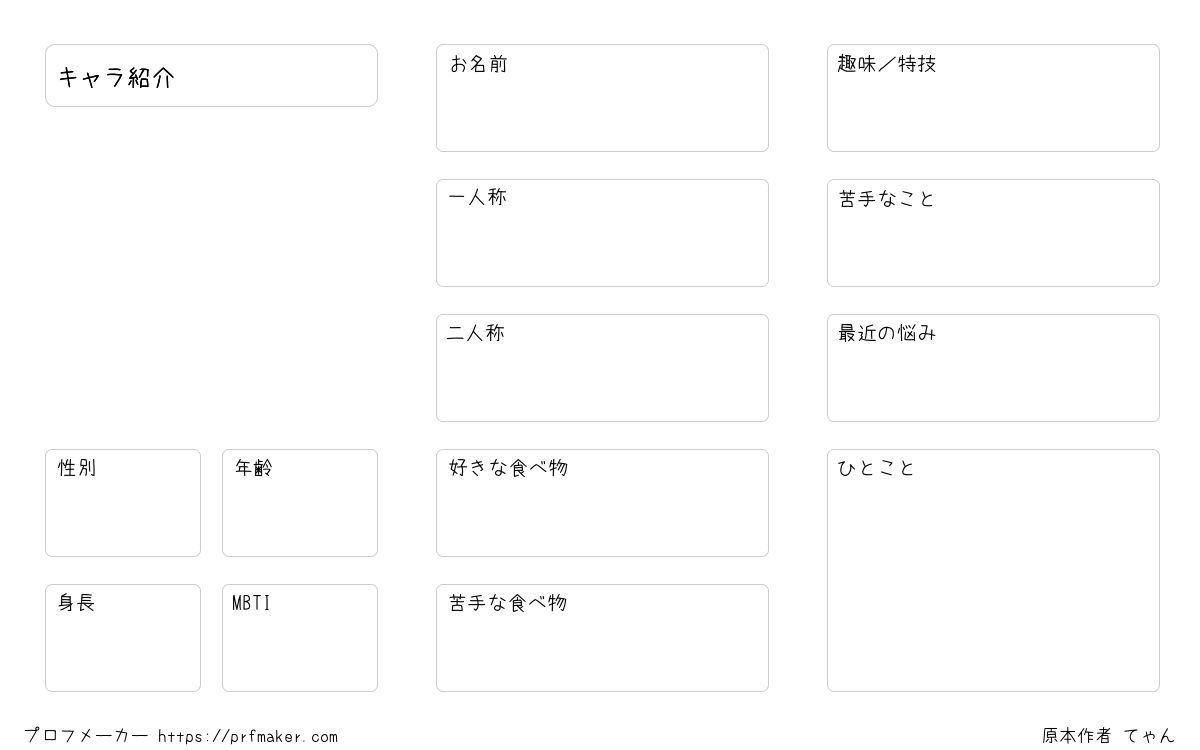Click the ひとこと label text

tap(876, 467)
